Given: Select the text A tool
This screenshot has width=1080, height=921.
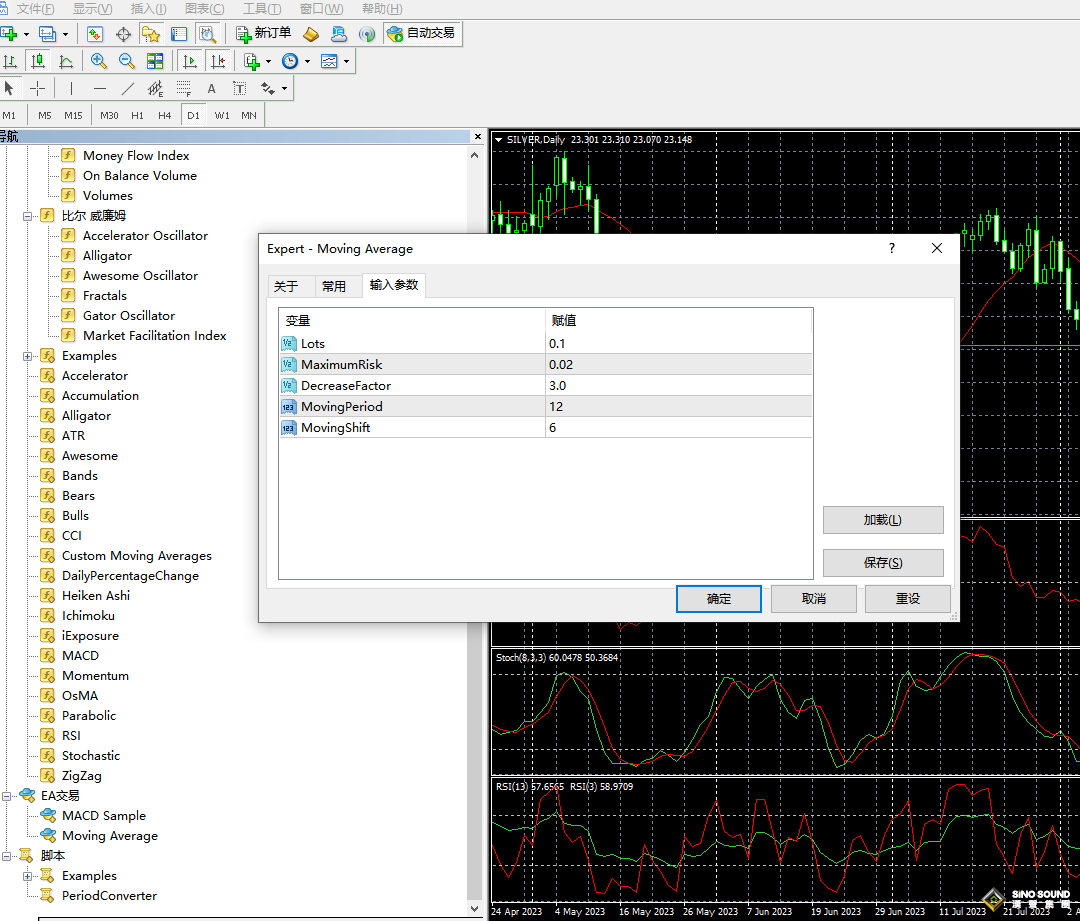Looking at the screenshot, I should pos(211,88).
